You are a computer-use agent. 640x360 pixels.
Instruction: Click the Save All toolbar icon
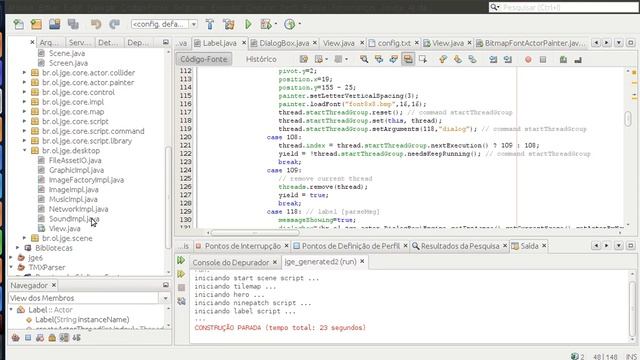73,24
